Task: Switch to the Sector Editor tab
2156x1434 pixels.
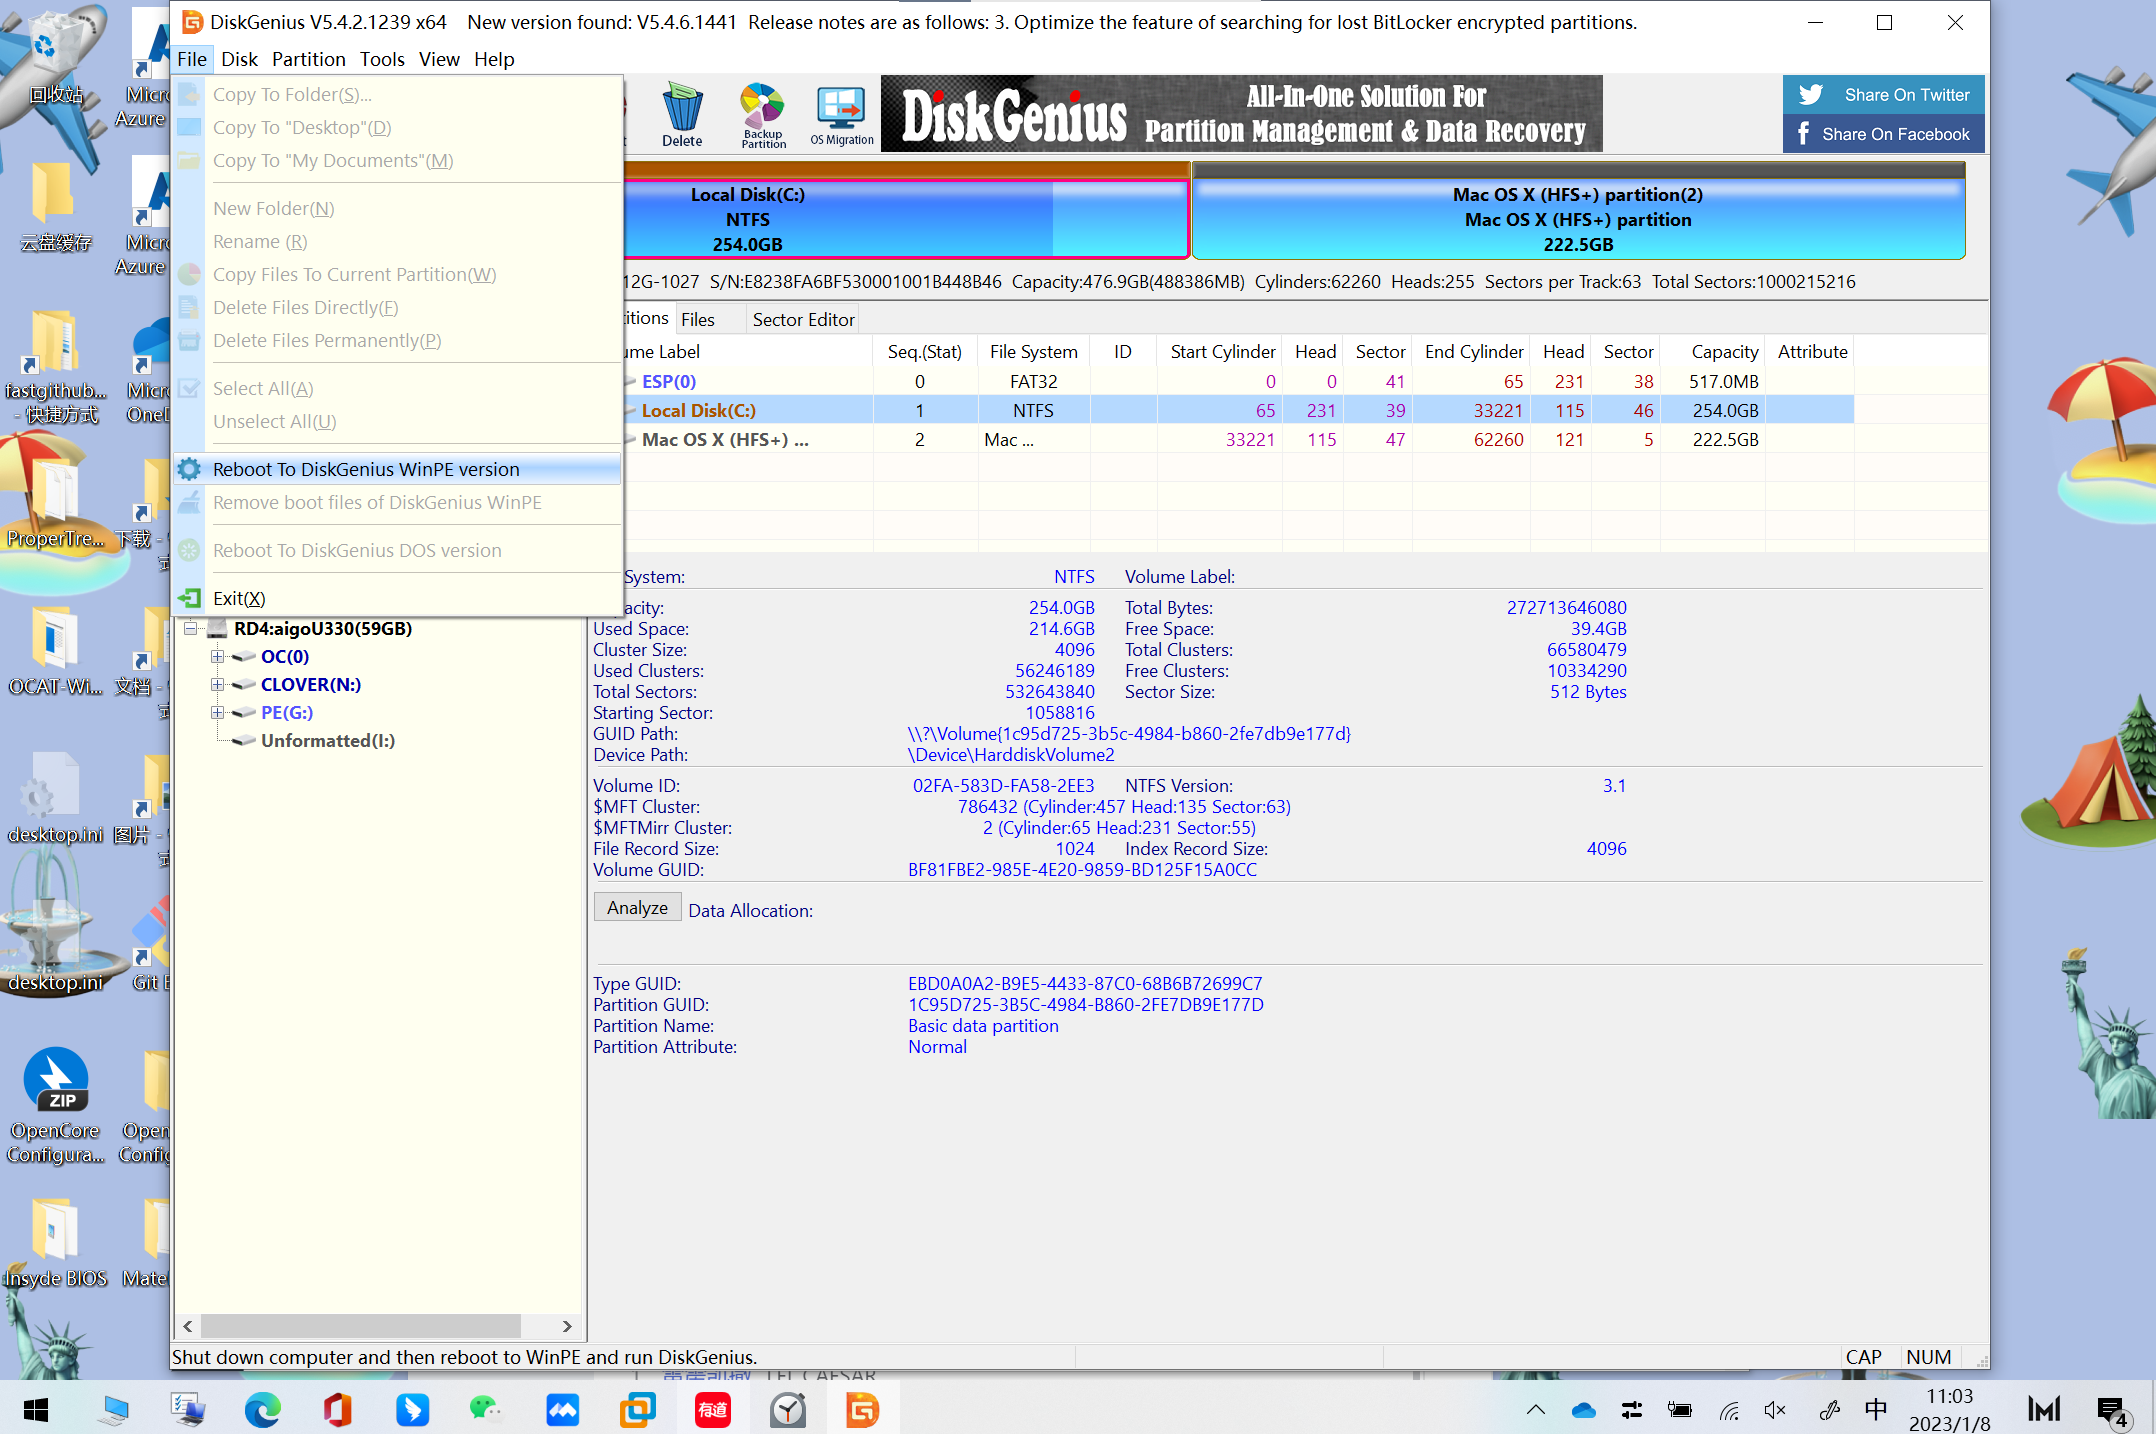Action: [802, 318]
